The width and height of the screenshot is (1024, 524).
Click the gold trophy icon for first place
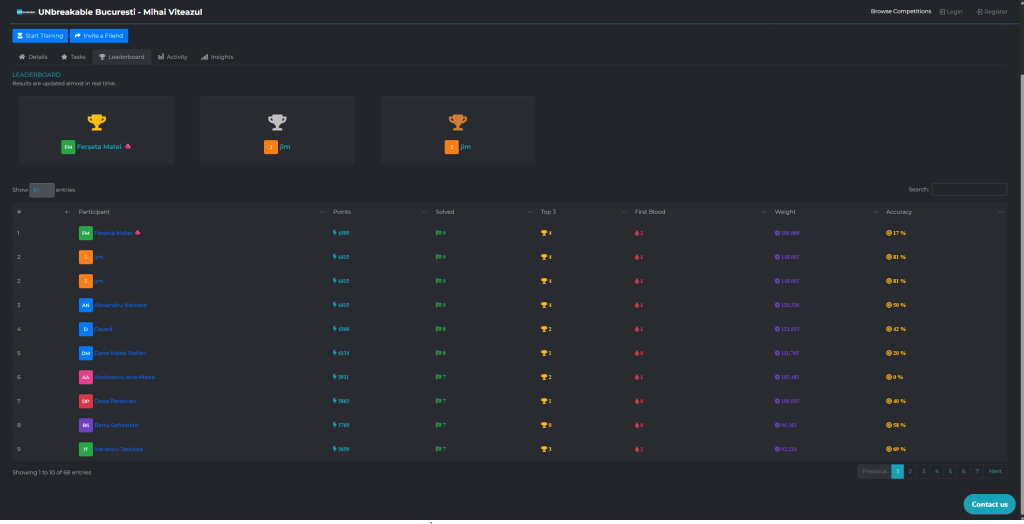click(96, 122)
